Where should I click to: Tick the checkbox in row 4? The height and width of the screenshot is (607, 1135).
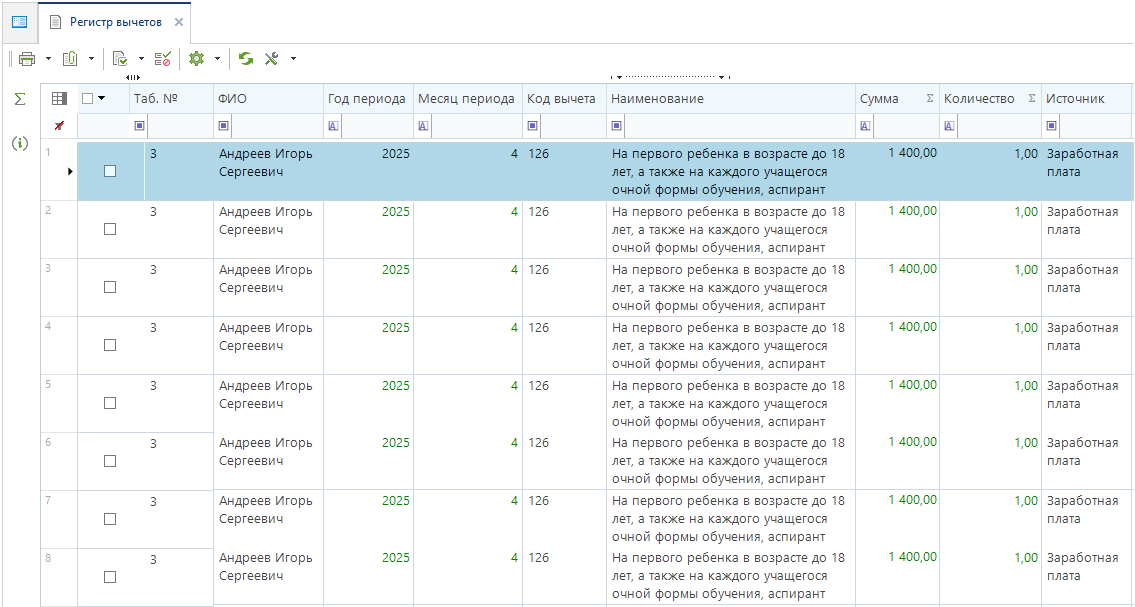coord(110,345)
